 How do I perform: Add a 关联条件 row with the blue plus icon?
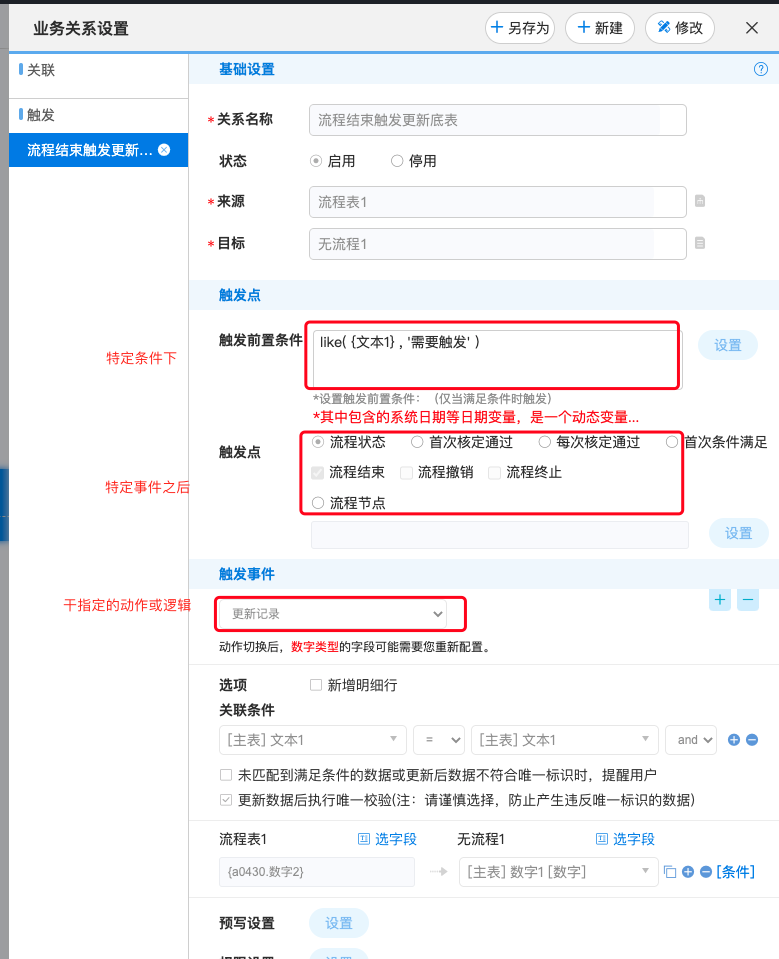734,740
